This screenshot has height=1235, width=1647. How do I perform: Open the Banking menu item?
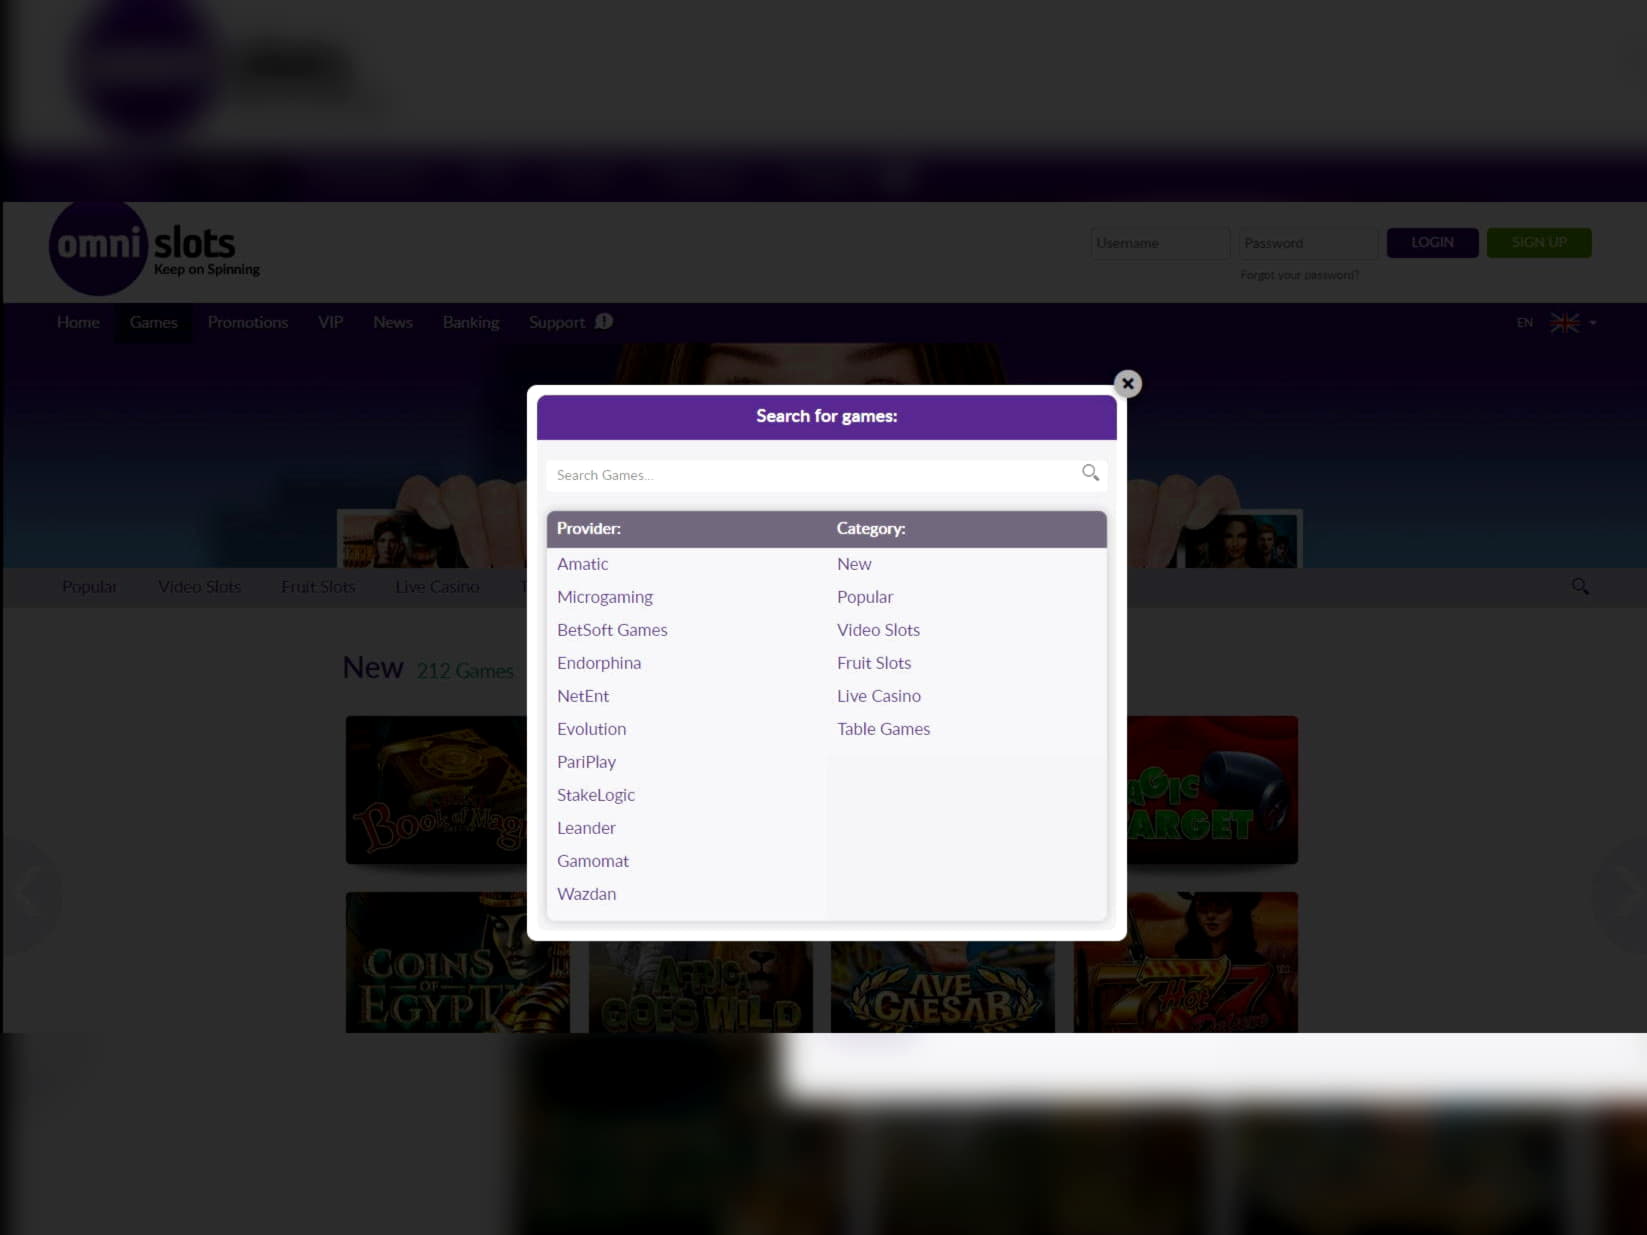471,322
